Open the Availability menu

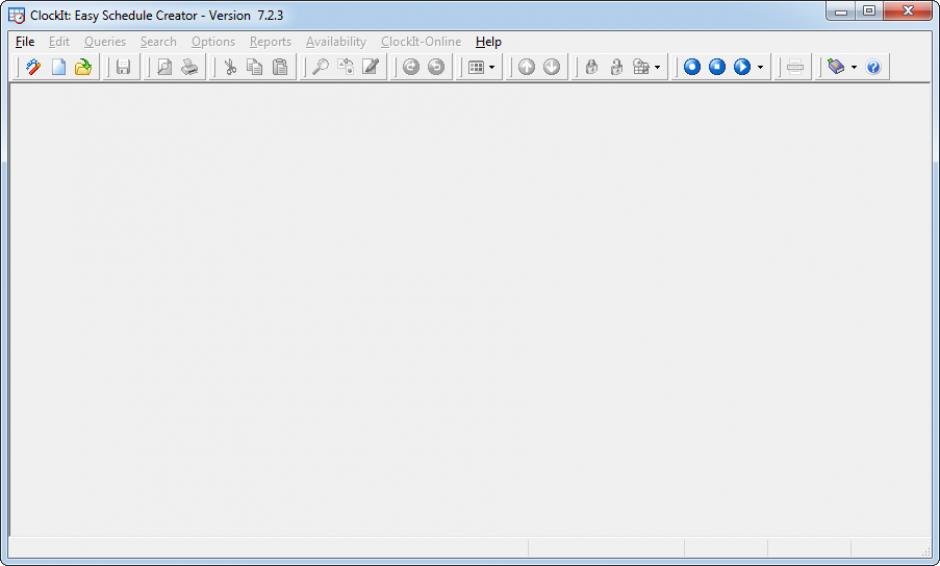pyautogui.click(x=336, y=41)
